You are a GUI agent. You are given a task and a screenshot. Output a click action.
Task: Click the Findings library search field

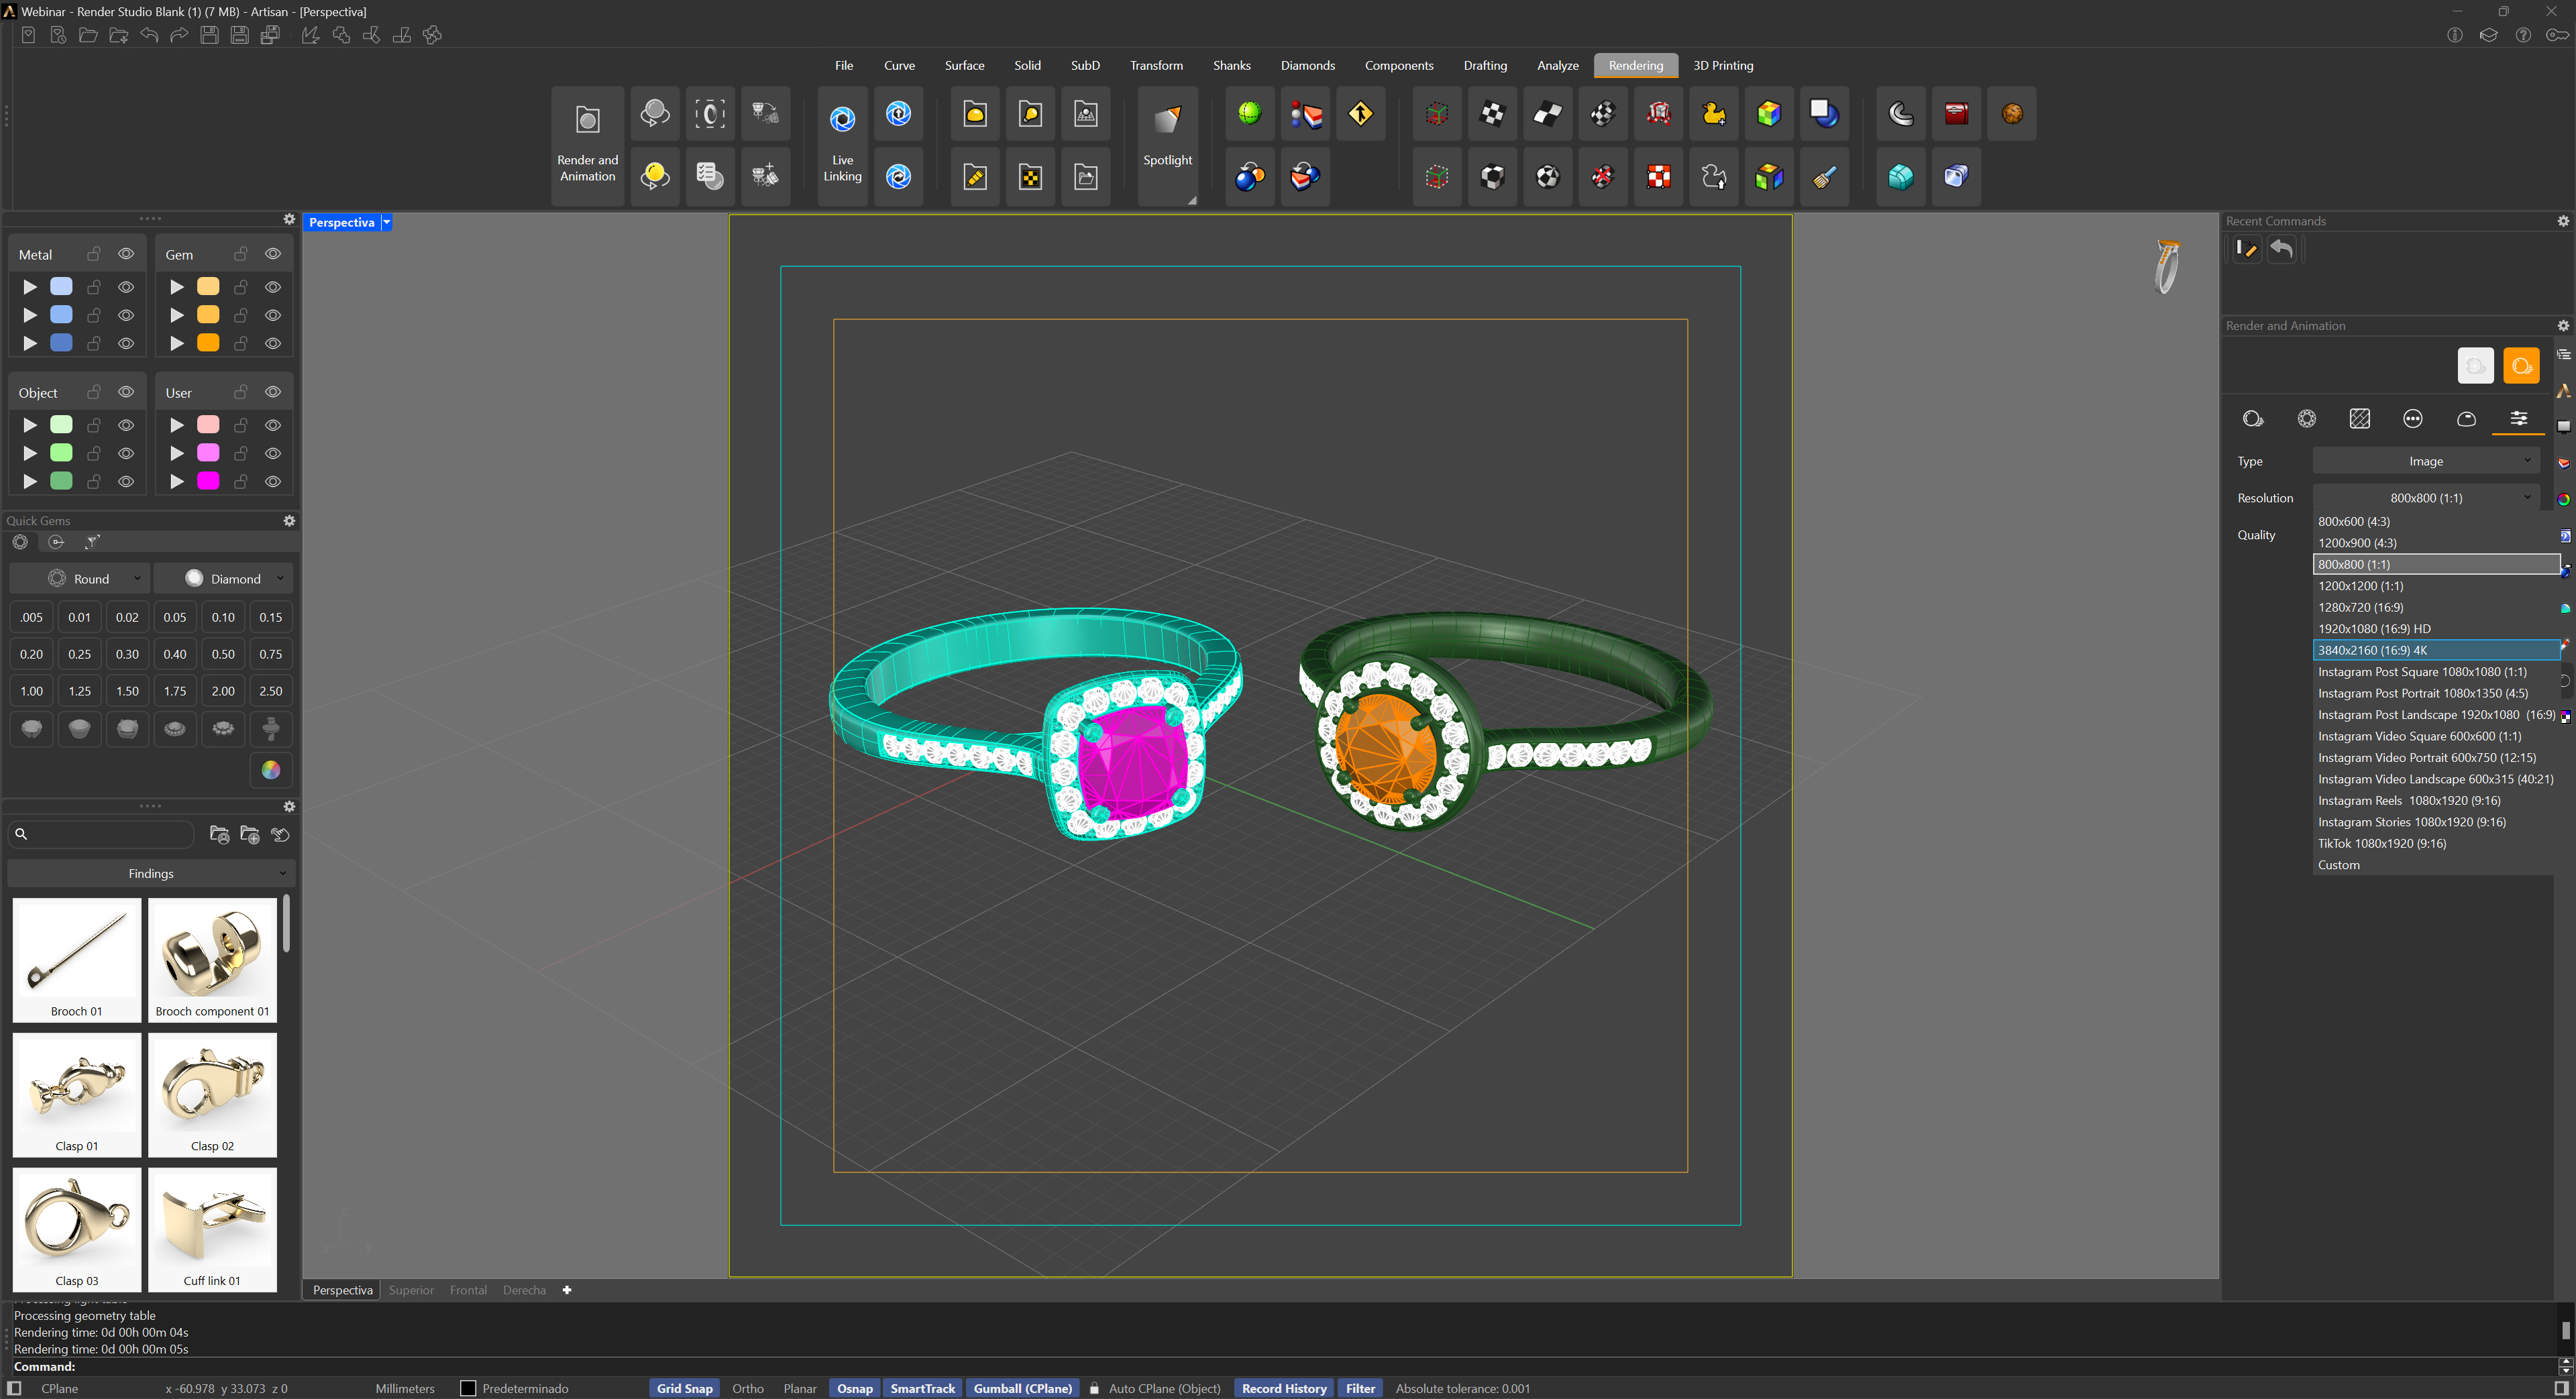pos(101,834)
